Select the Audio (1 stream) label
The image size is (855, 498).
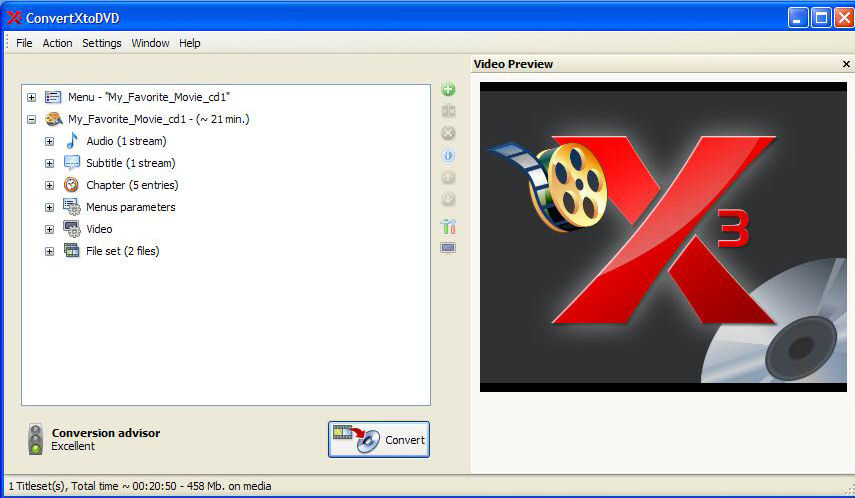(126, 141)
